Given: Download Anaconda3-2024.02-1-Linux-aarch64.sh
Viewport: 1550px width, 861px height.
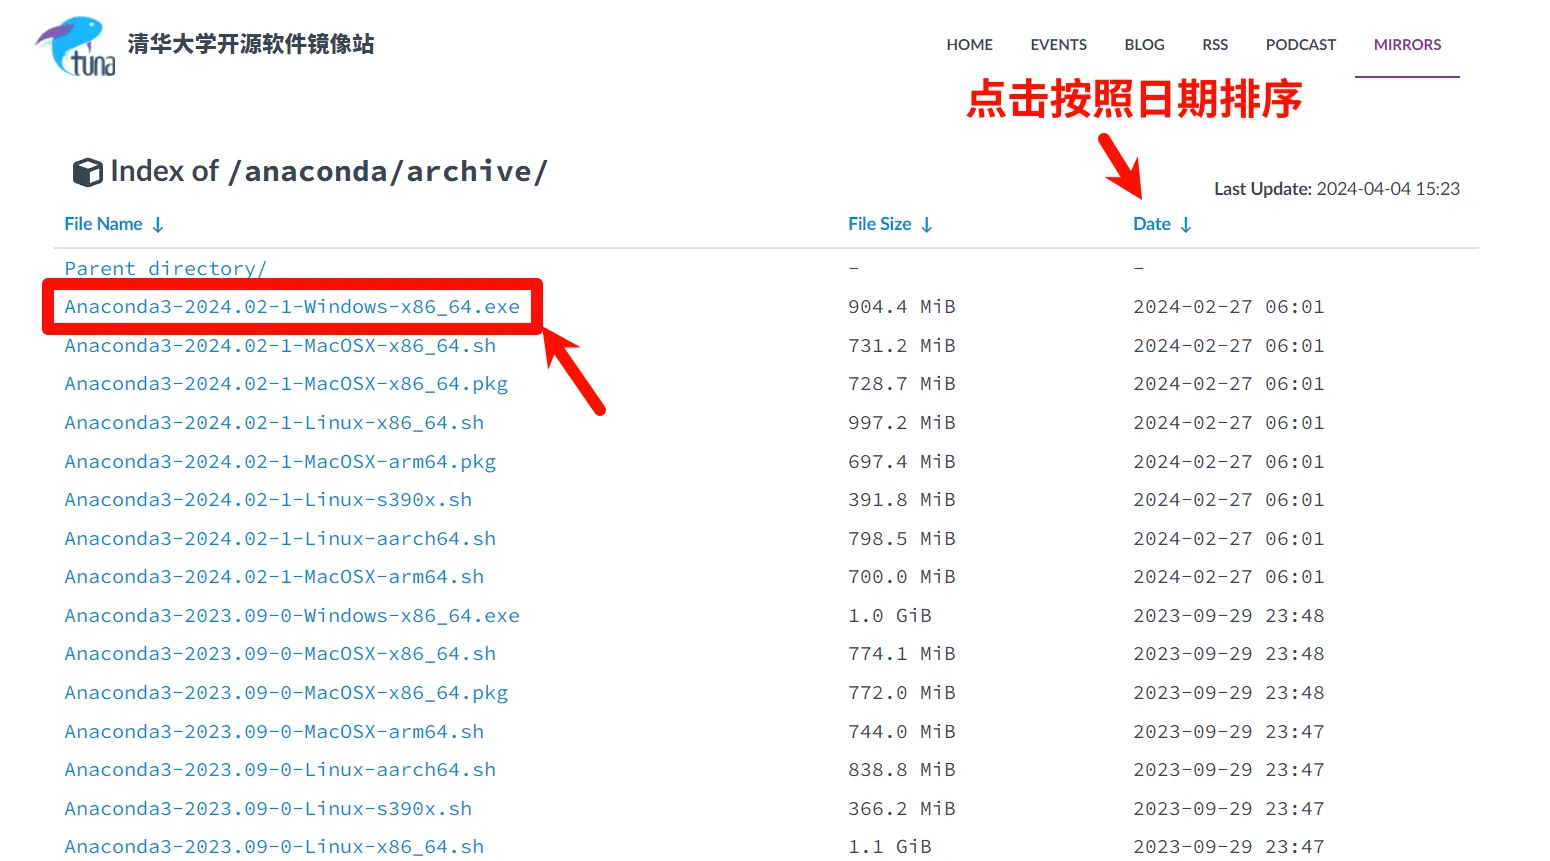Looking at the screenshot, I should click(280, 539).
